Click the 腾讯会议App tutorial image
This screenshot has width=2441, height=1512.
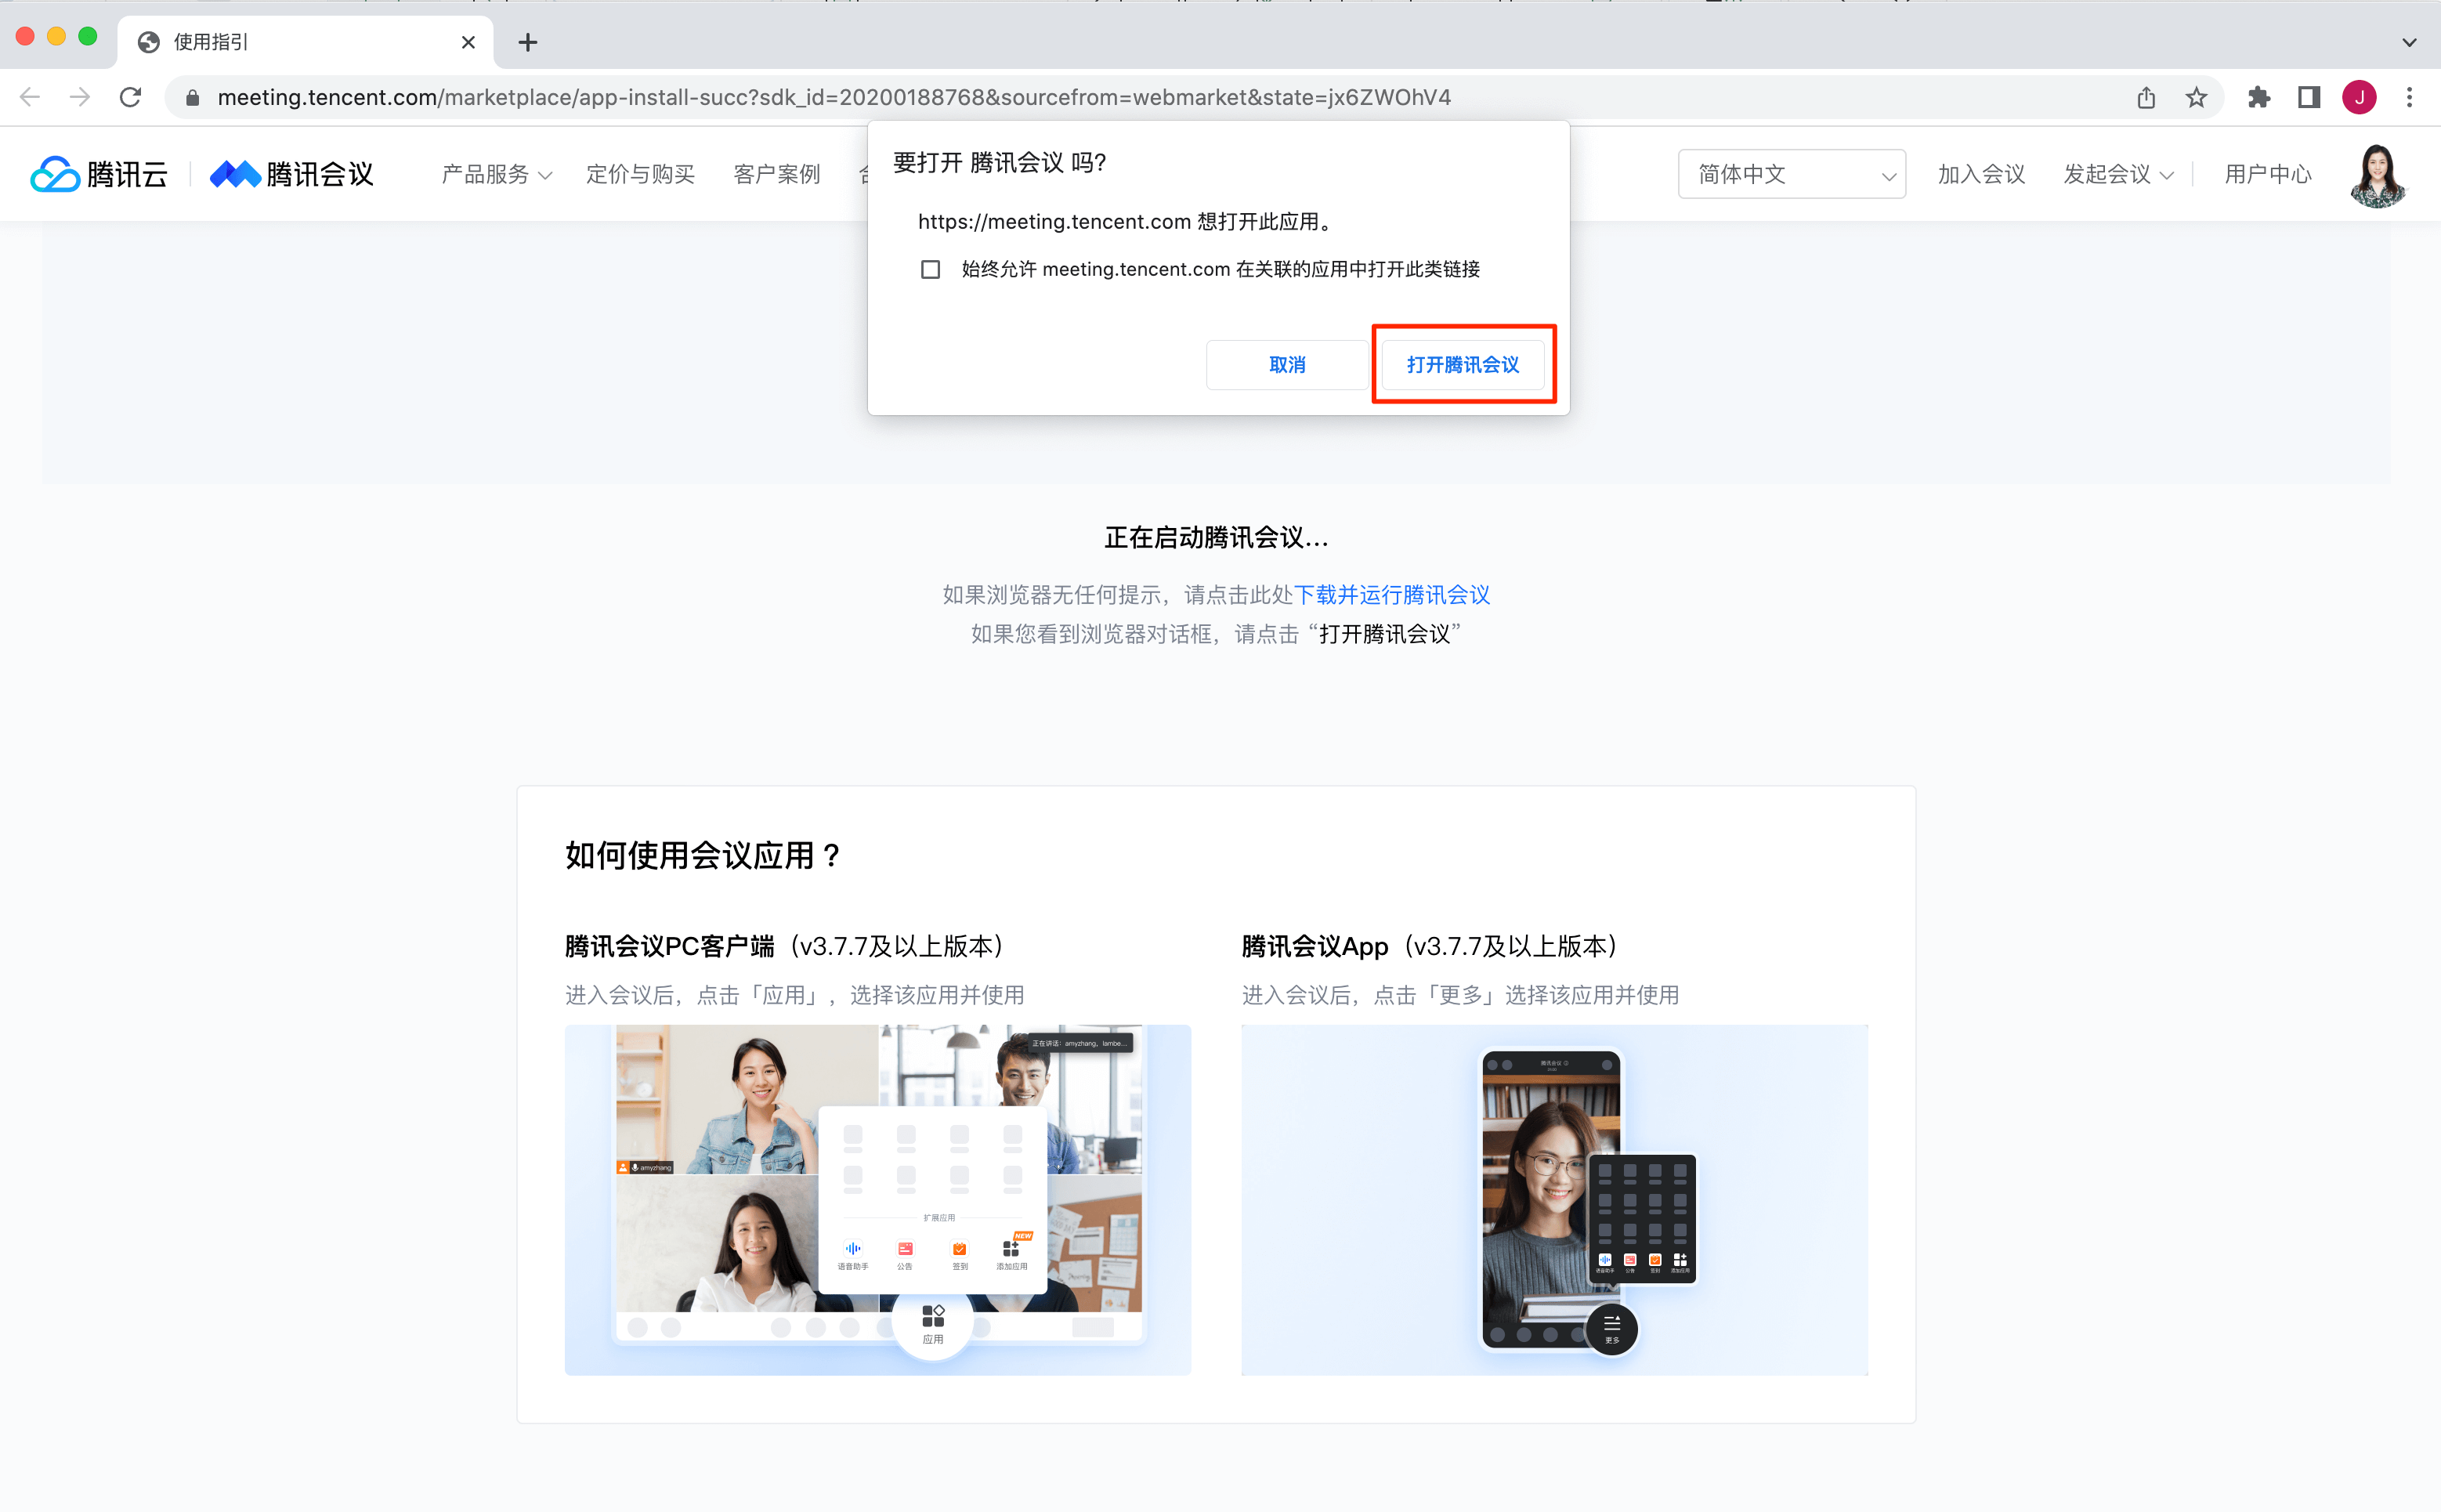click(x=1554, y=1199)
